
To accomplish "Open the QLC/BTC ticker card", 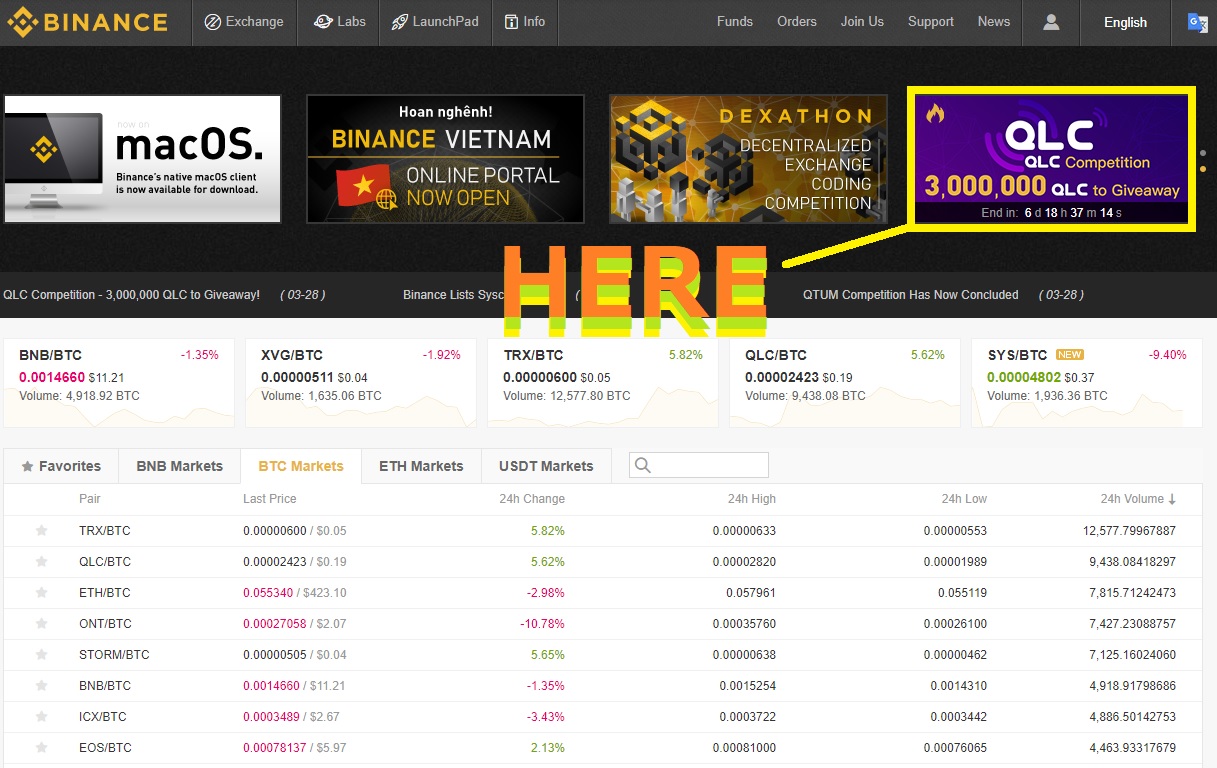I will [x=845, y=383].
